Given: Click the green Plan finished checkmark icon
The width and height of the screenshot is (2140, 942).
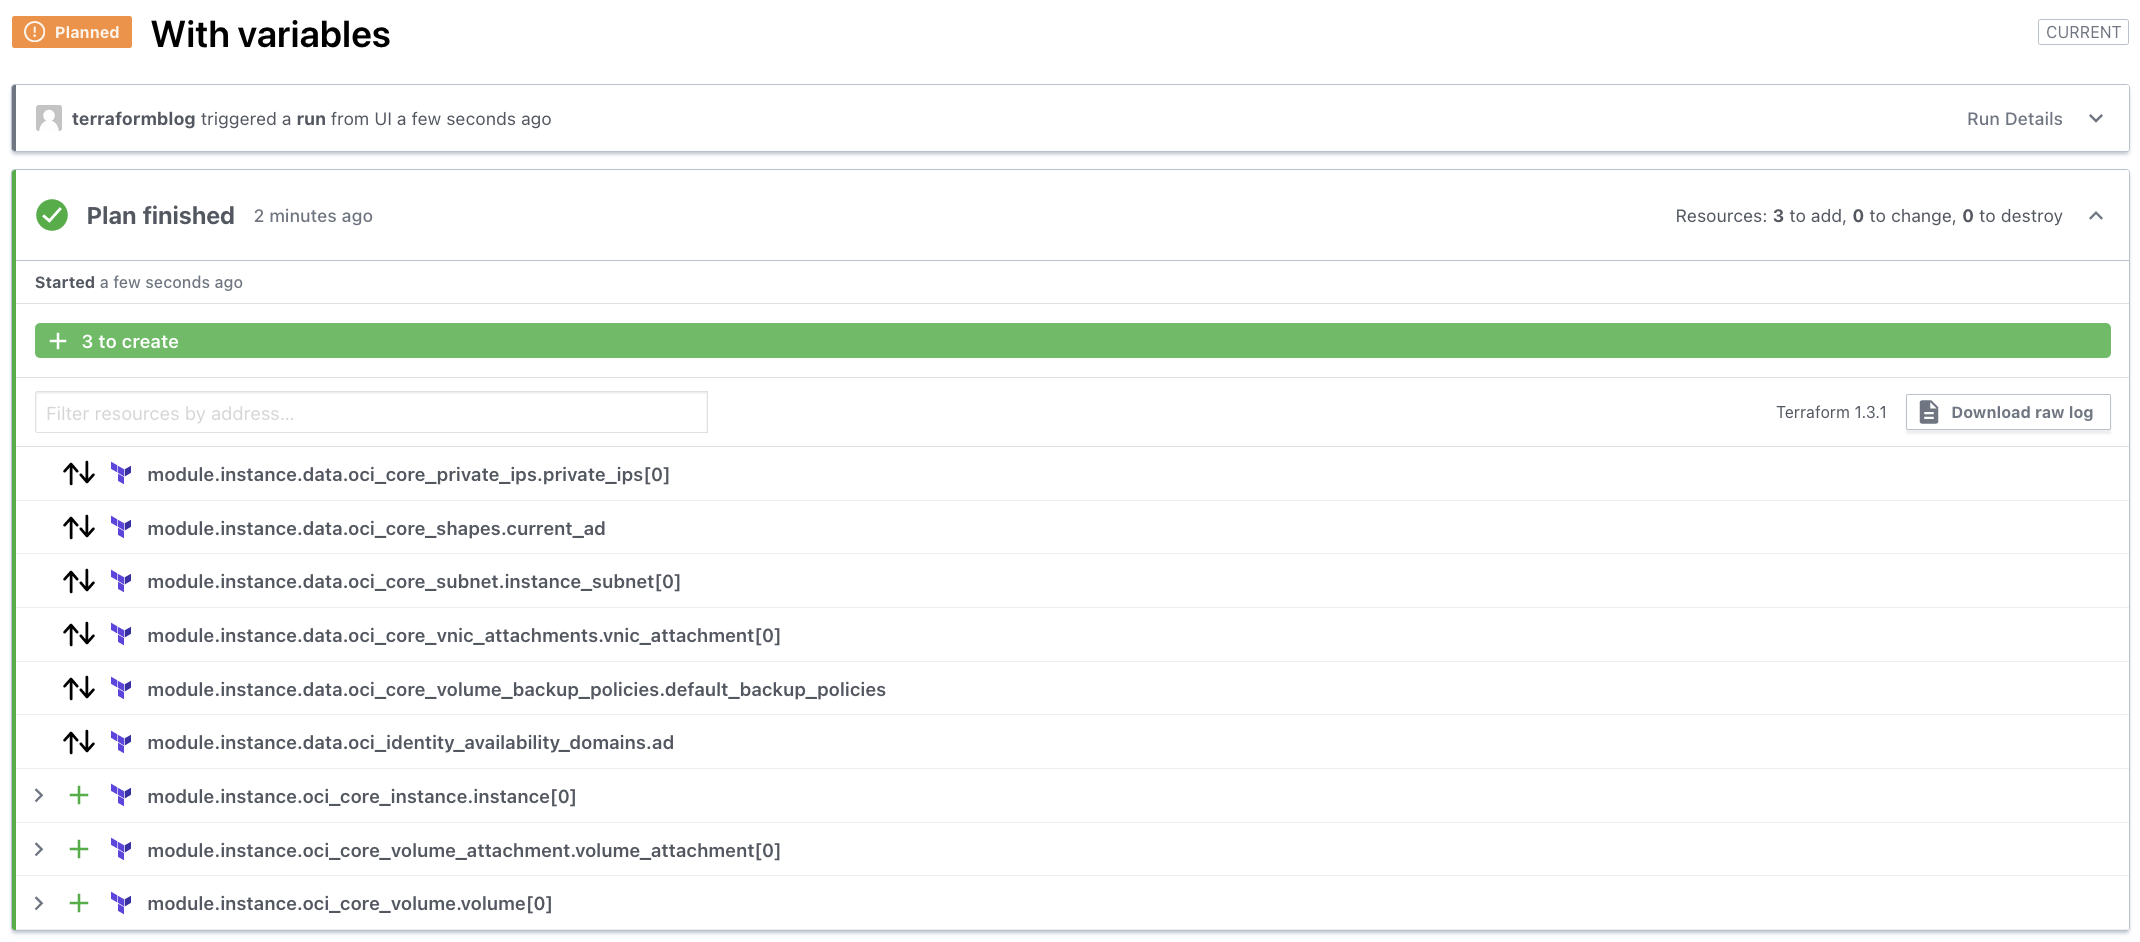Looking at the screenshot, I should (x=52, y=215).
